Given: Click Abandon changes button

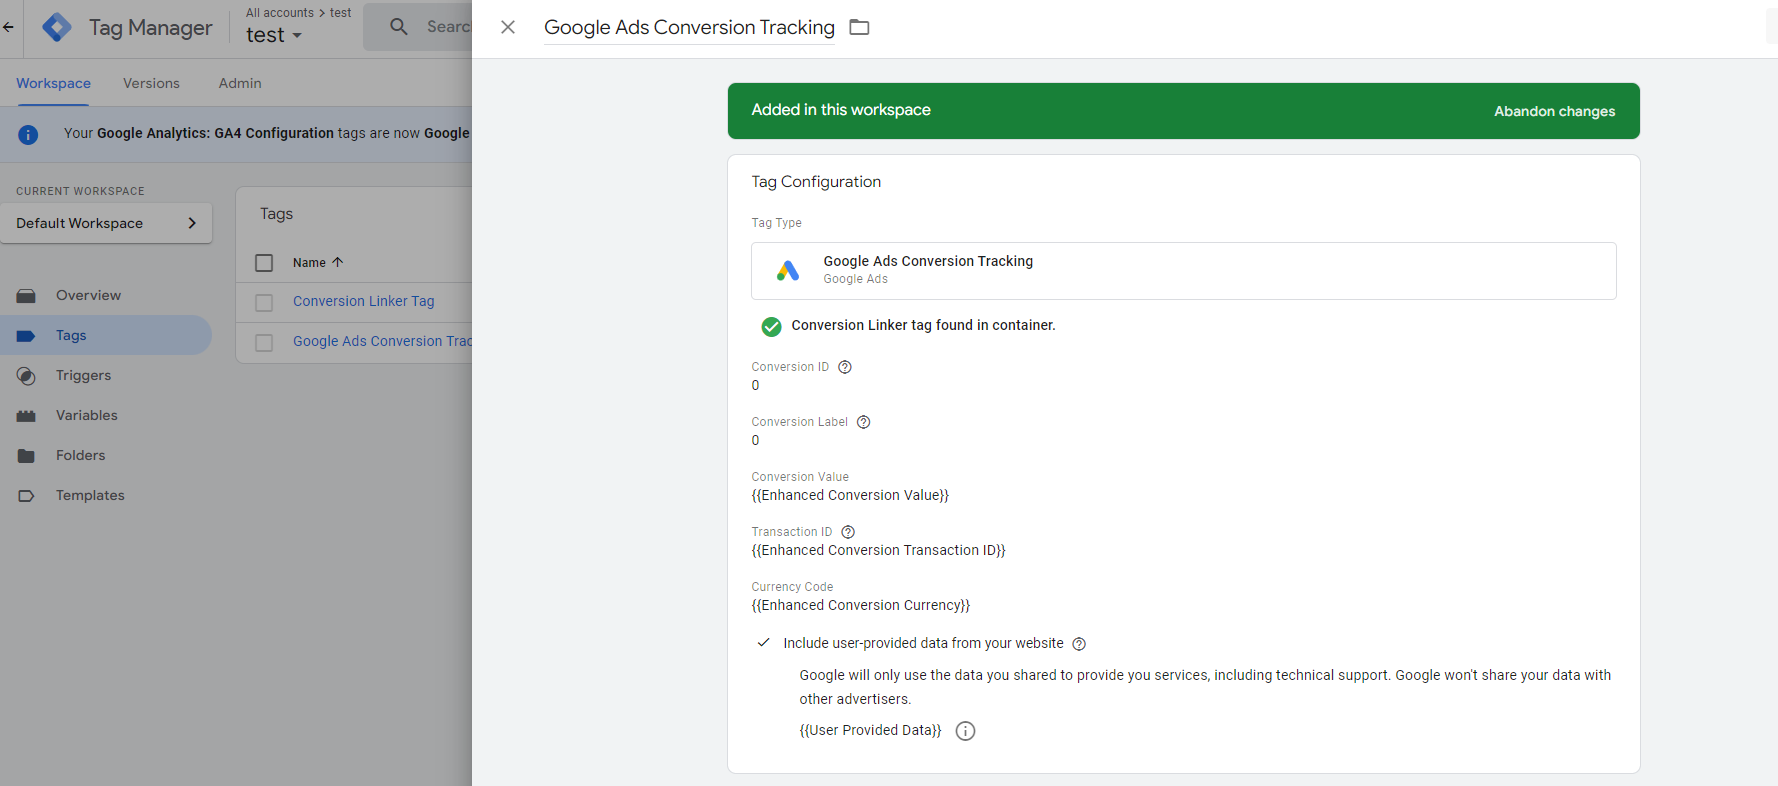Looking at the screenshot, I should [1554, 111].
